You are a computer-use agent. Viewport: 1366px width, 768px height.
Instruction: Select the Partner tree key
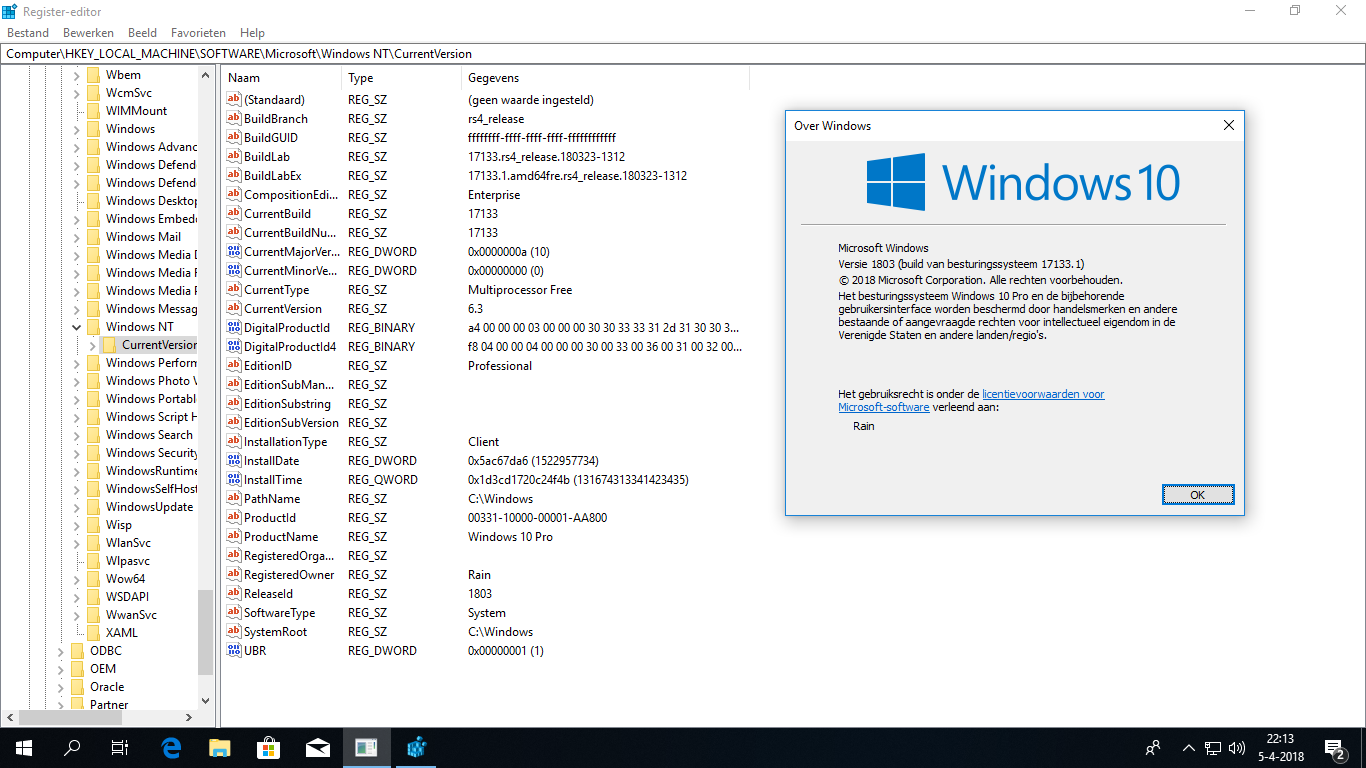tap(109, 705)
